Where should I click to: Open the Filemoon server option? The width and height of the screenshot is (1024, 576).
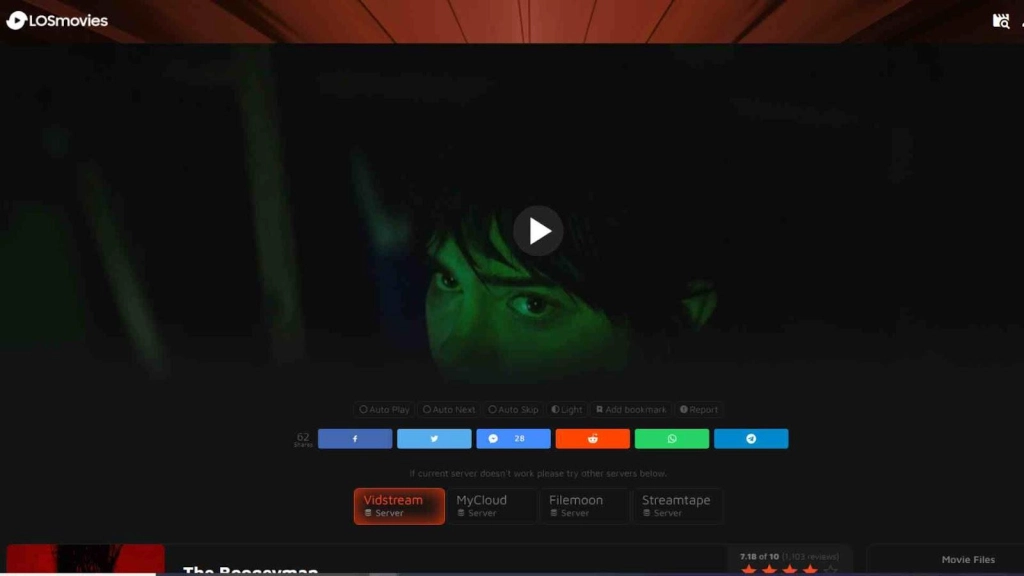584,506
